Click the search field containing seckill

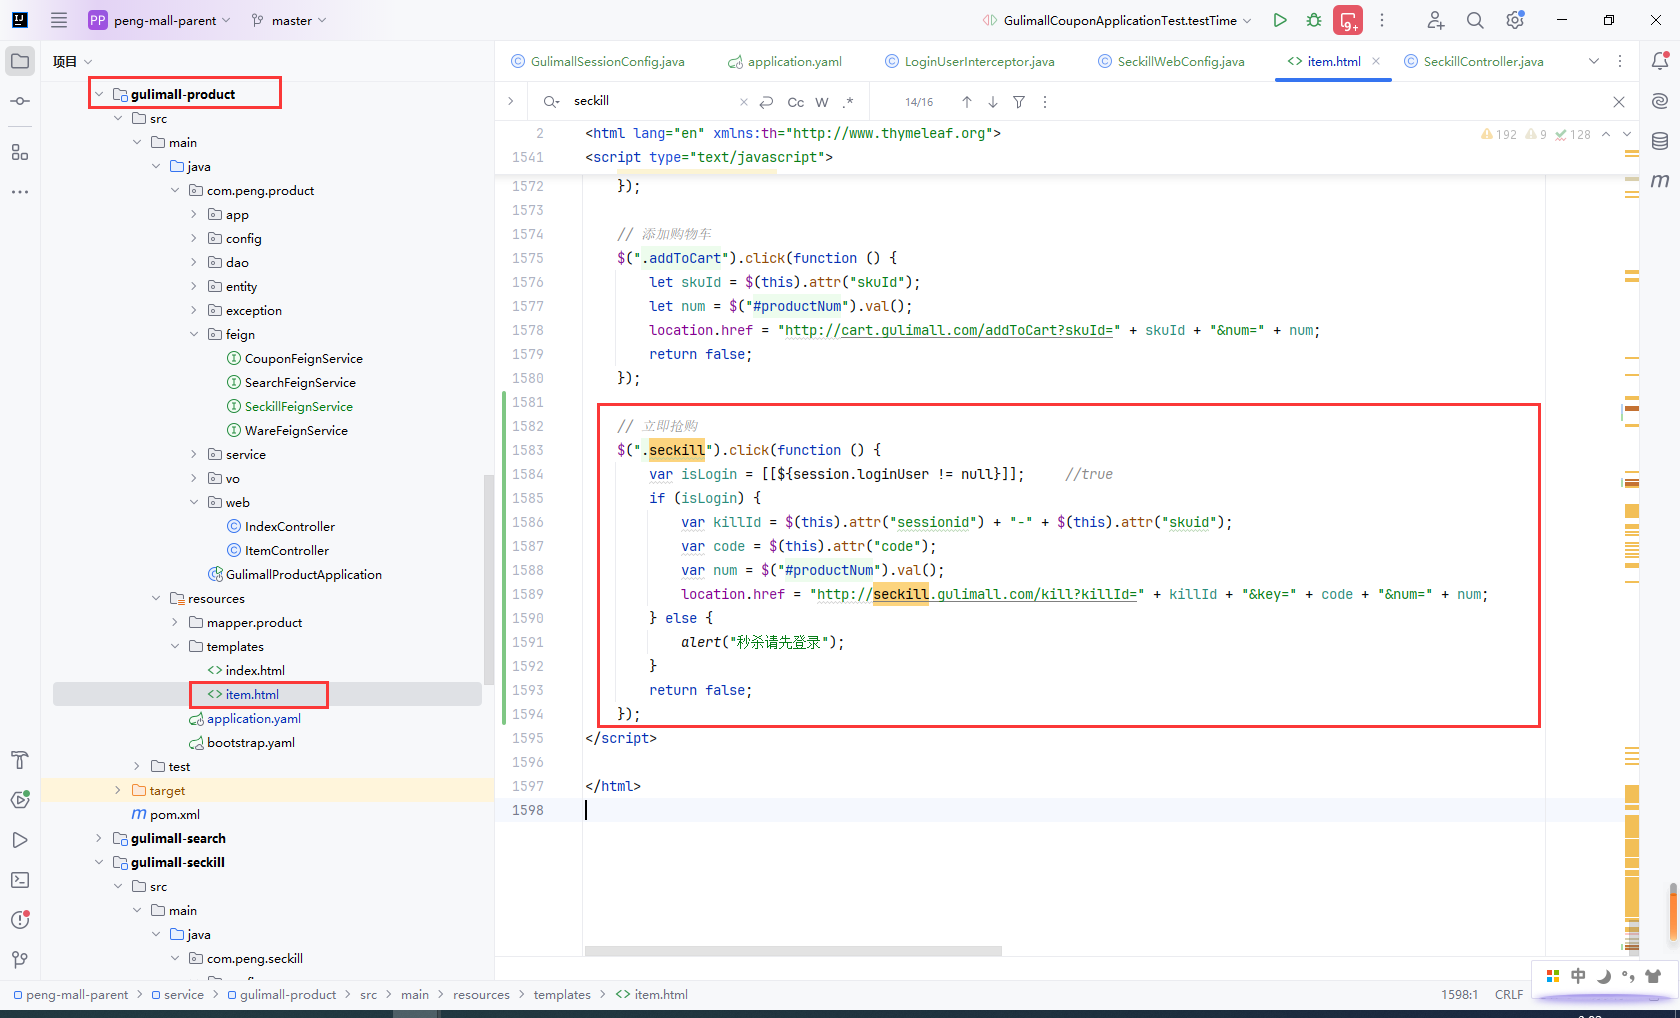[652, 101]
